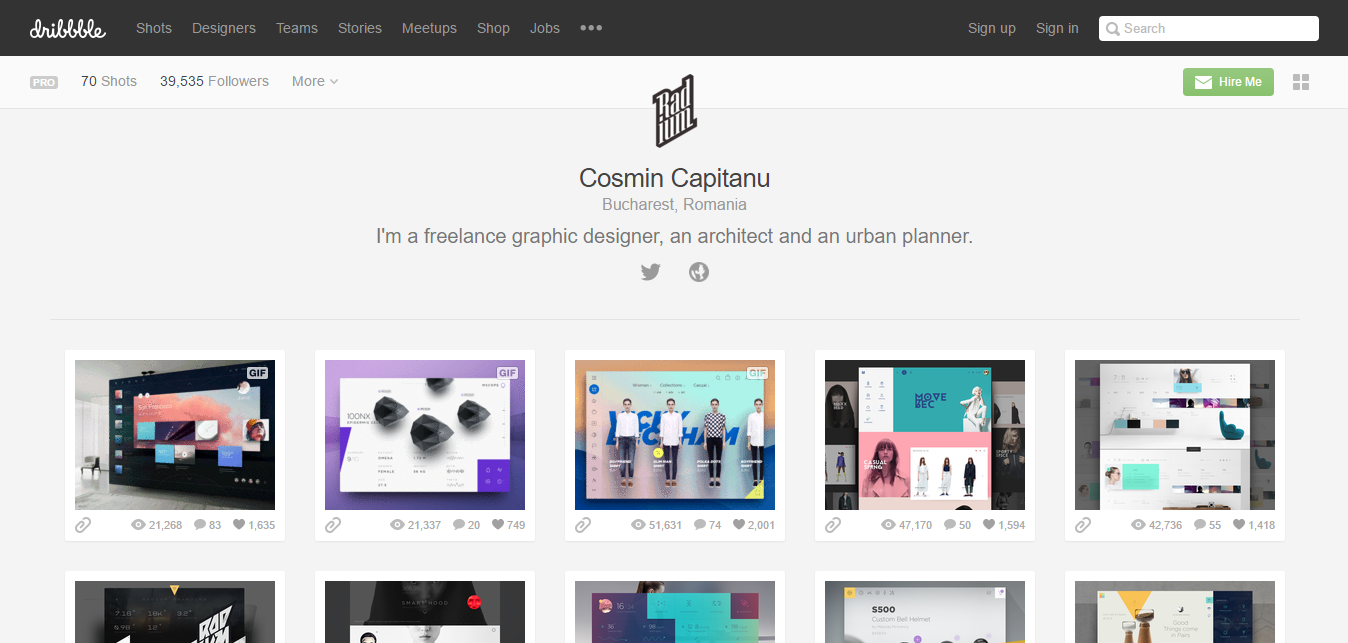Click the heart icon with 2,001 likes
The image size is (1348, 643).
pyautogui.click(x=738, y=525)
